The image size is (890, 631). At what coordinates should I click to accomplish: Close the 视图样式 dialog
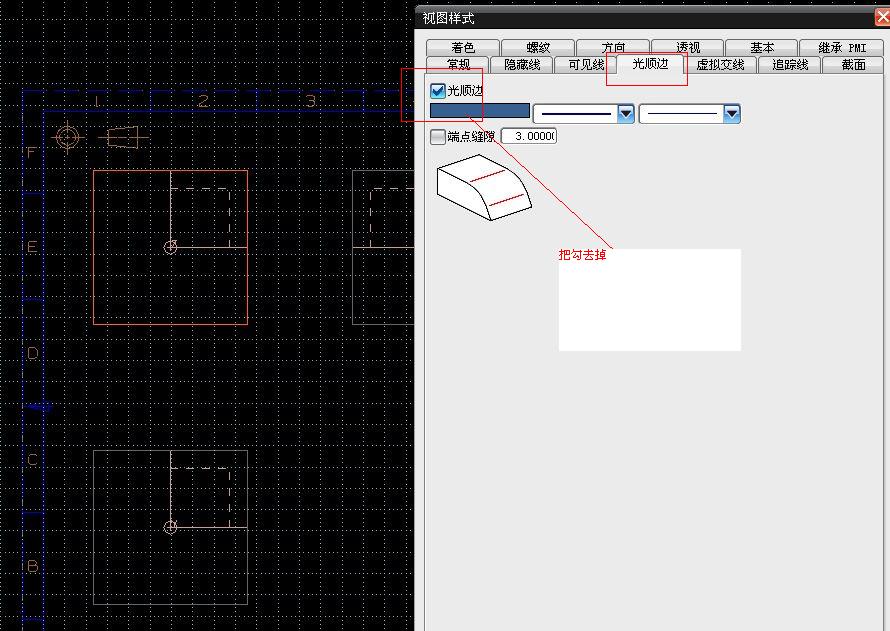point(883,18)
